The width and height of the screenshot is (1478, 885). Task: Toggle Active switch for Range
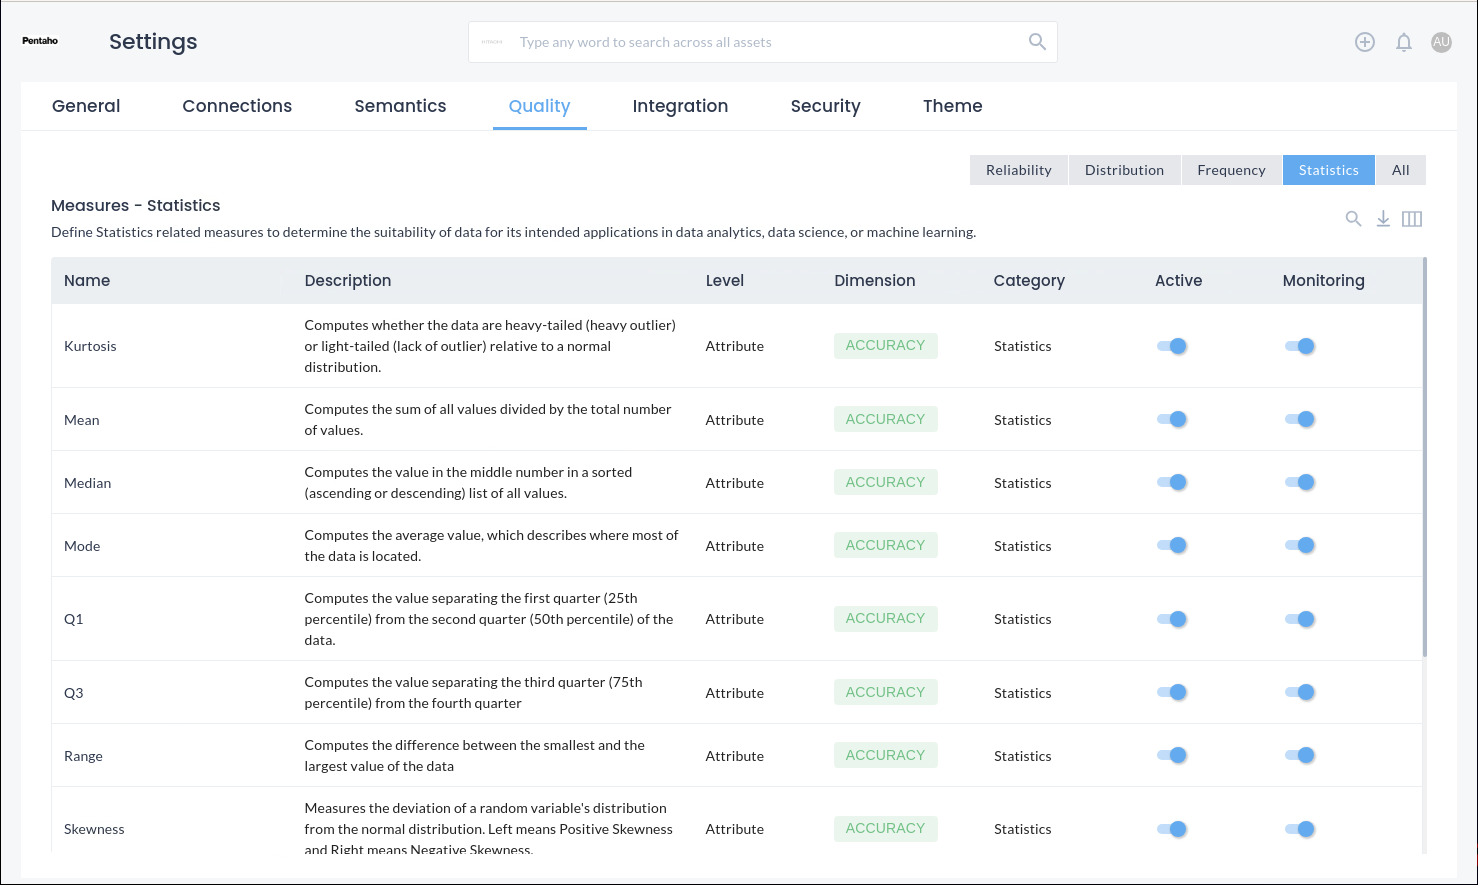click(1171, 756)
